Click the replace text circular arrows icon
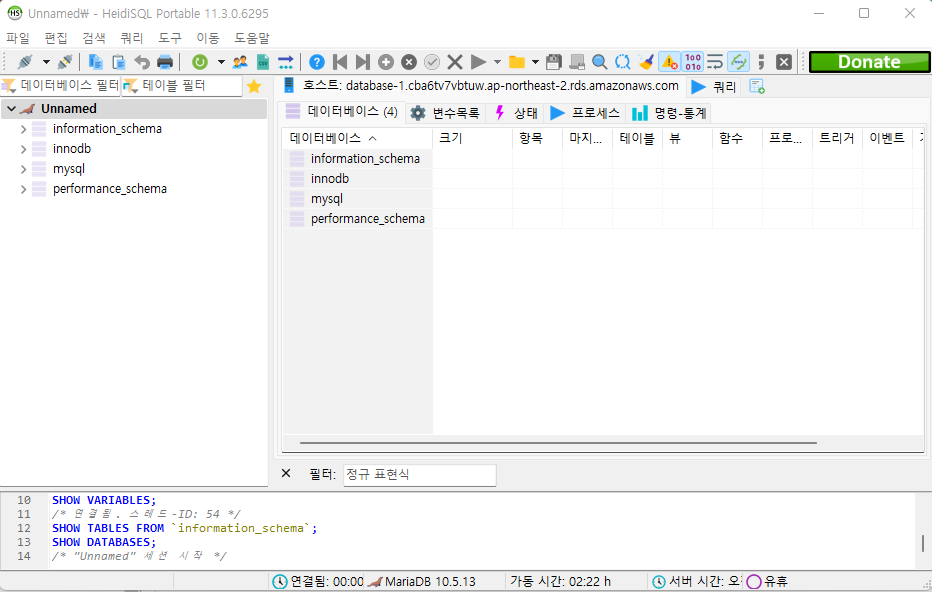The height and width of the screenshot is (592, 932). point(623,62)
